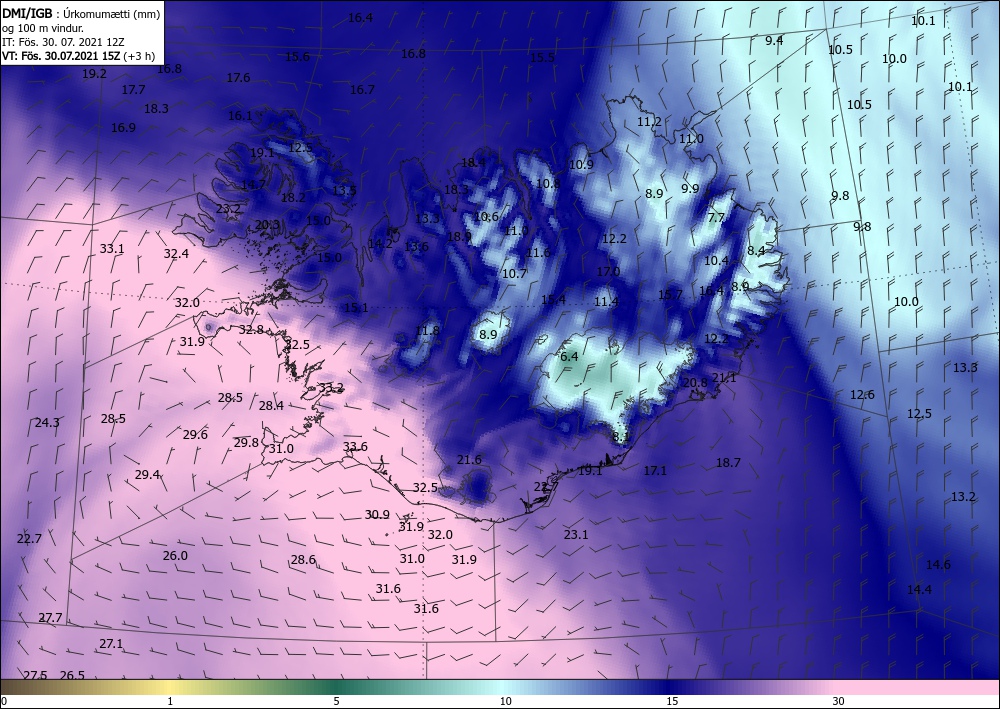Click the 26.0 value on the map

[x=175, y=556]
